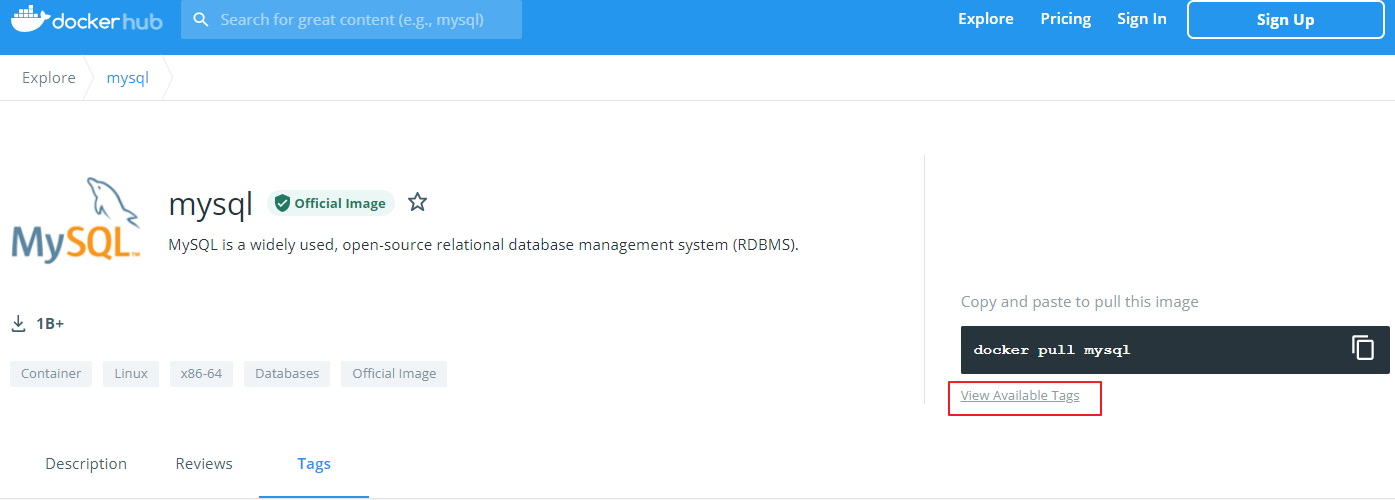Select the Databases tag chip
Screen dimensions: 1395x500
(x=287, y=374)
